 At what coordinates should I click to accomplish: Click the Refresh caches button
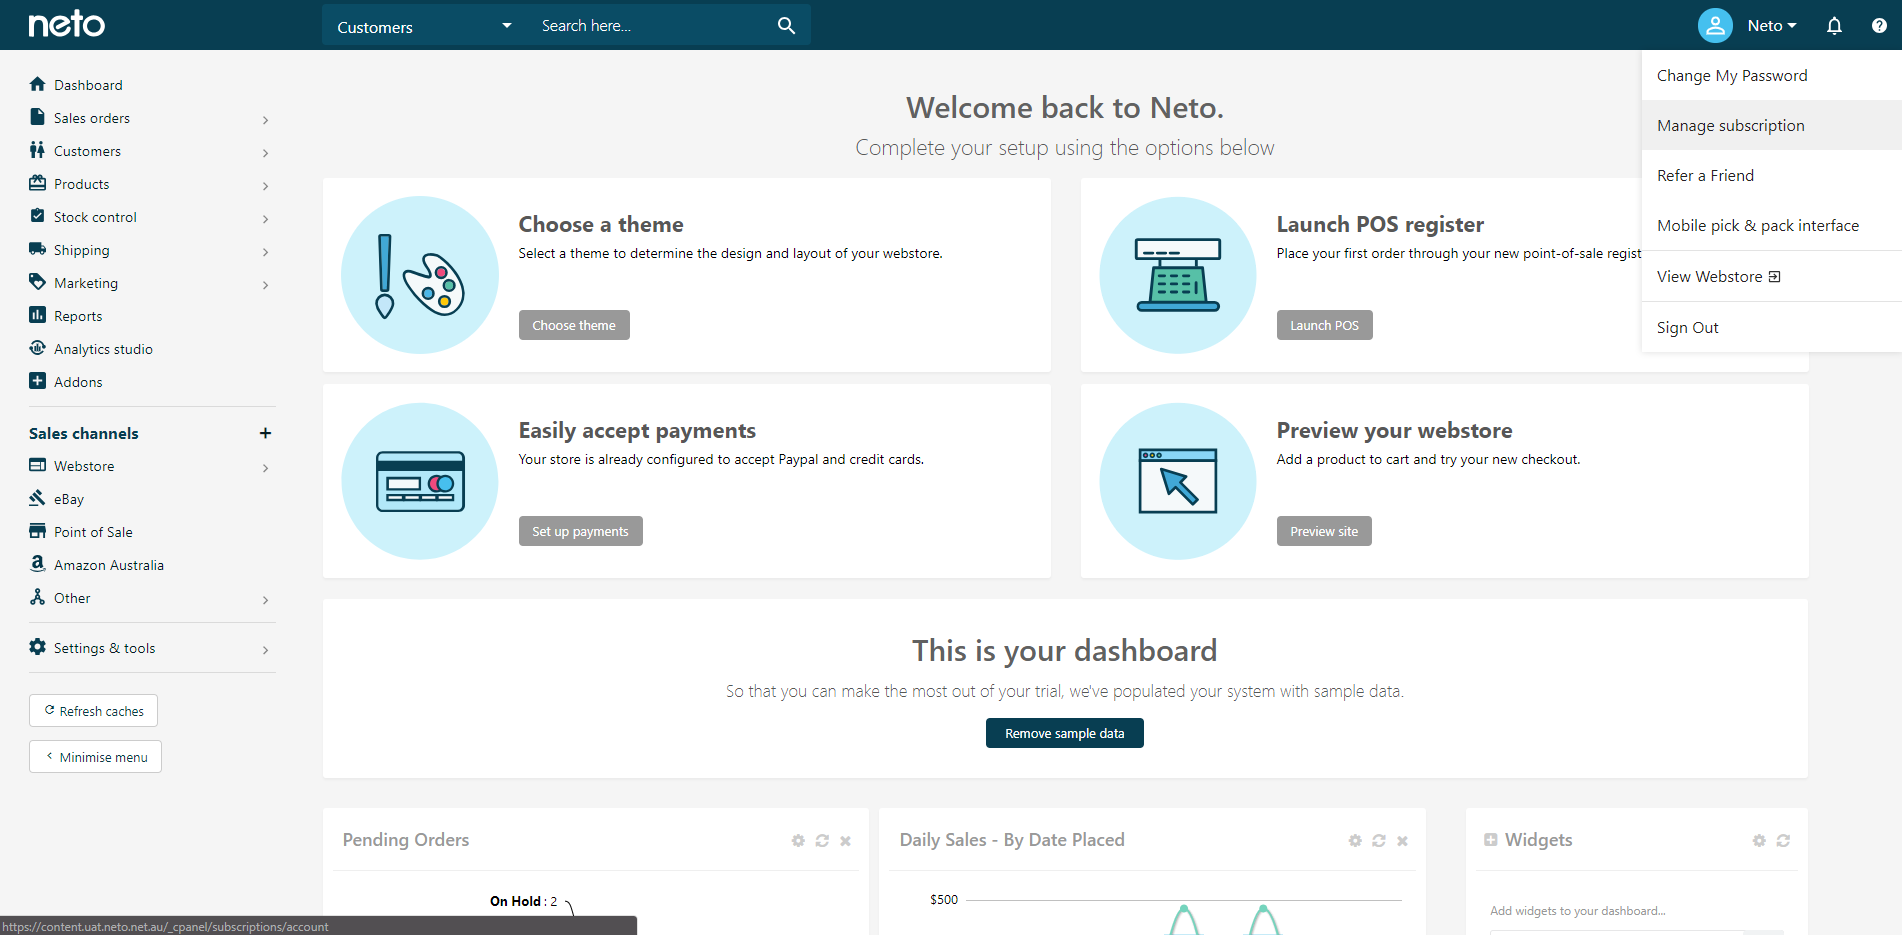point(93,711)
